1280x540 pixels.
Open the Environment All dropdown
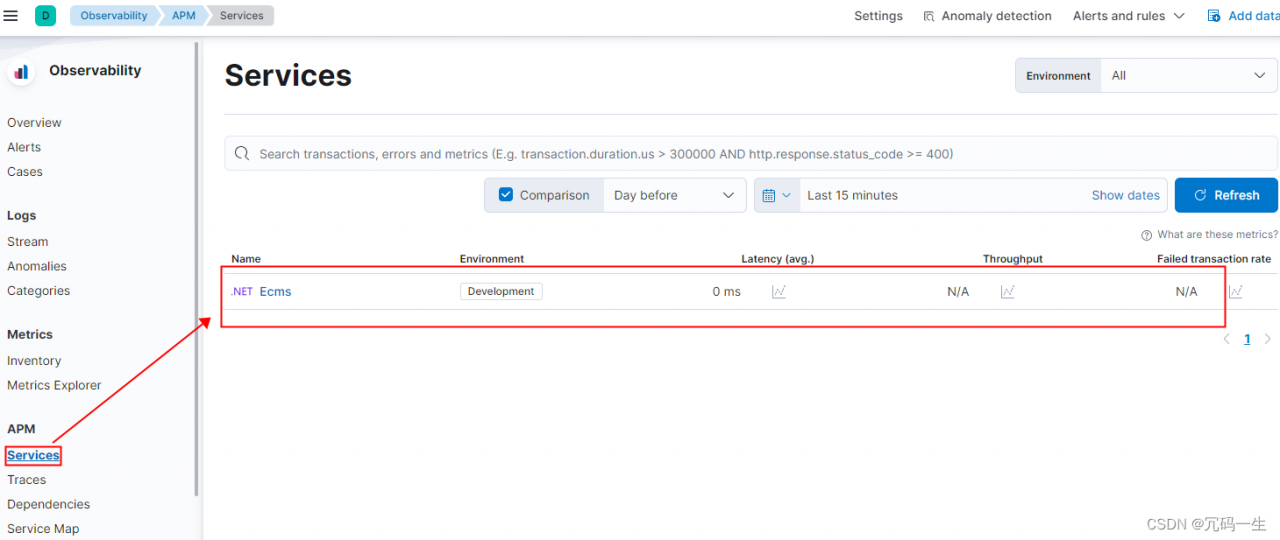coord(1188,75)
